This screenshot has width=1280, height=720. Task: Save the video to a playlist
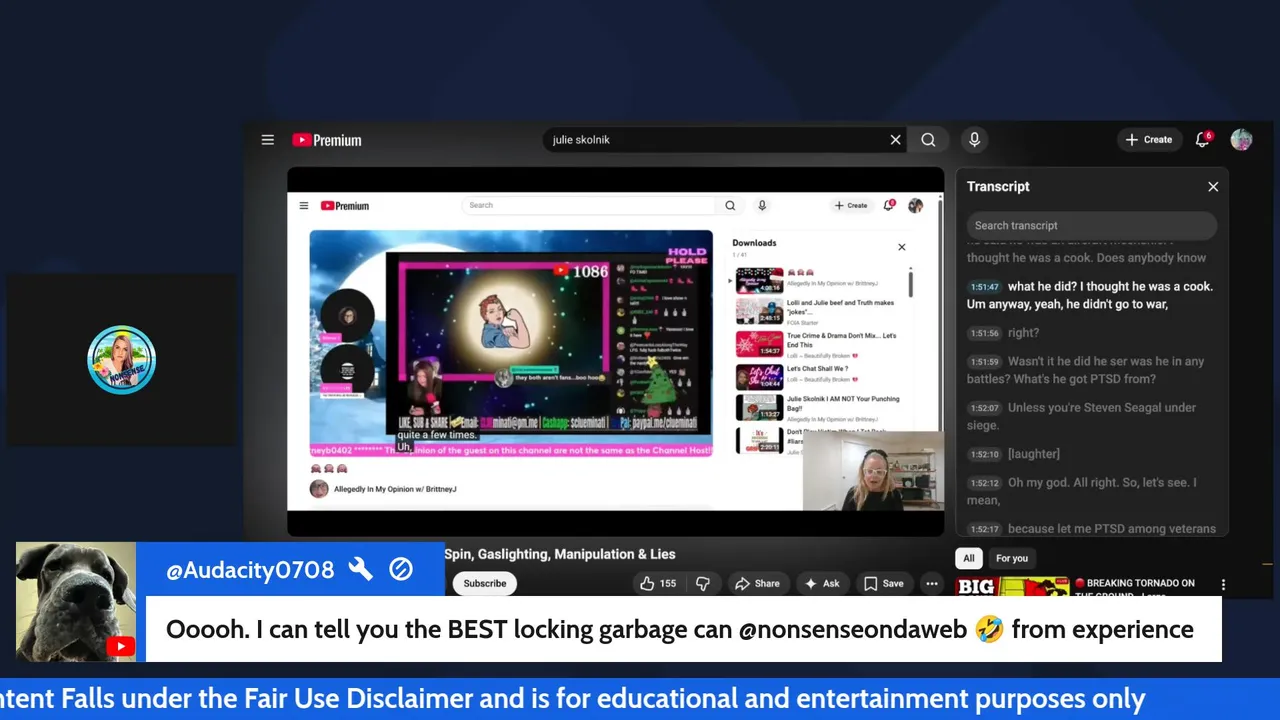pyautogui.click(x=884, y=583)
